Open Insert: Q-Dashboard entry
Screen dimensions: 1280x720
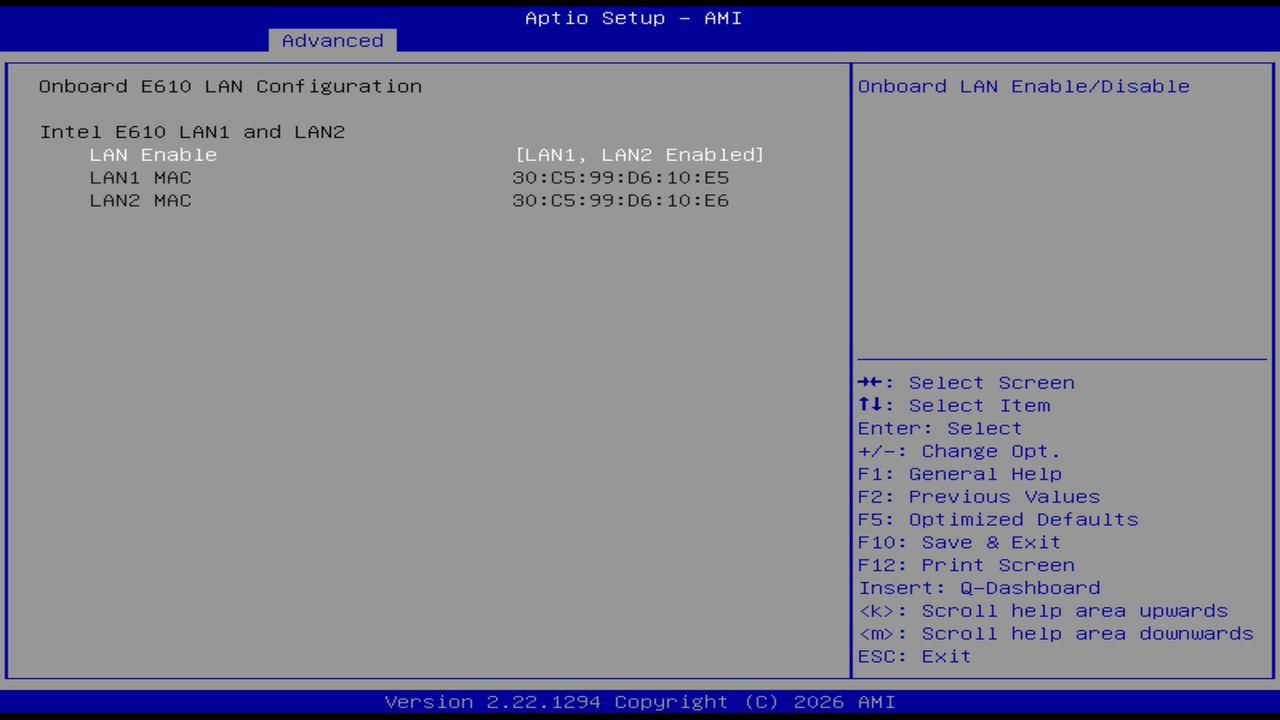coord(979,588)
